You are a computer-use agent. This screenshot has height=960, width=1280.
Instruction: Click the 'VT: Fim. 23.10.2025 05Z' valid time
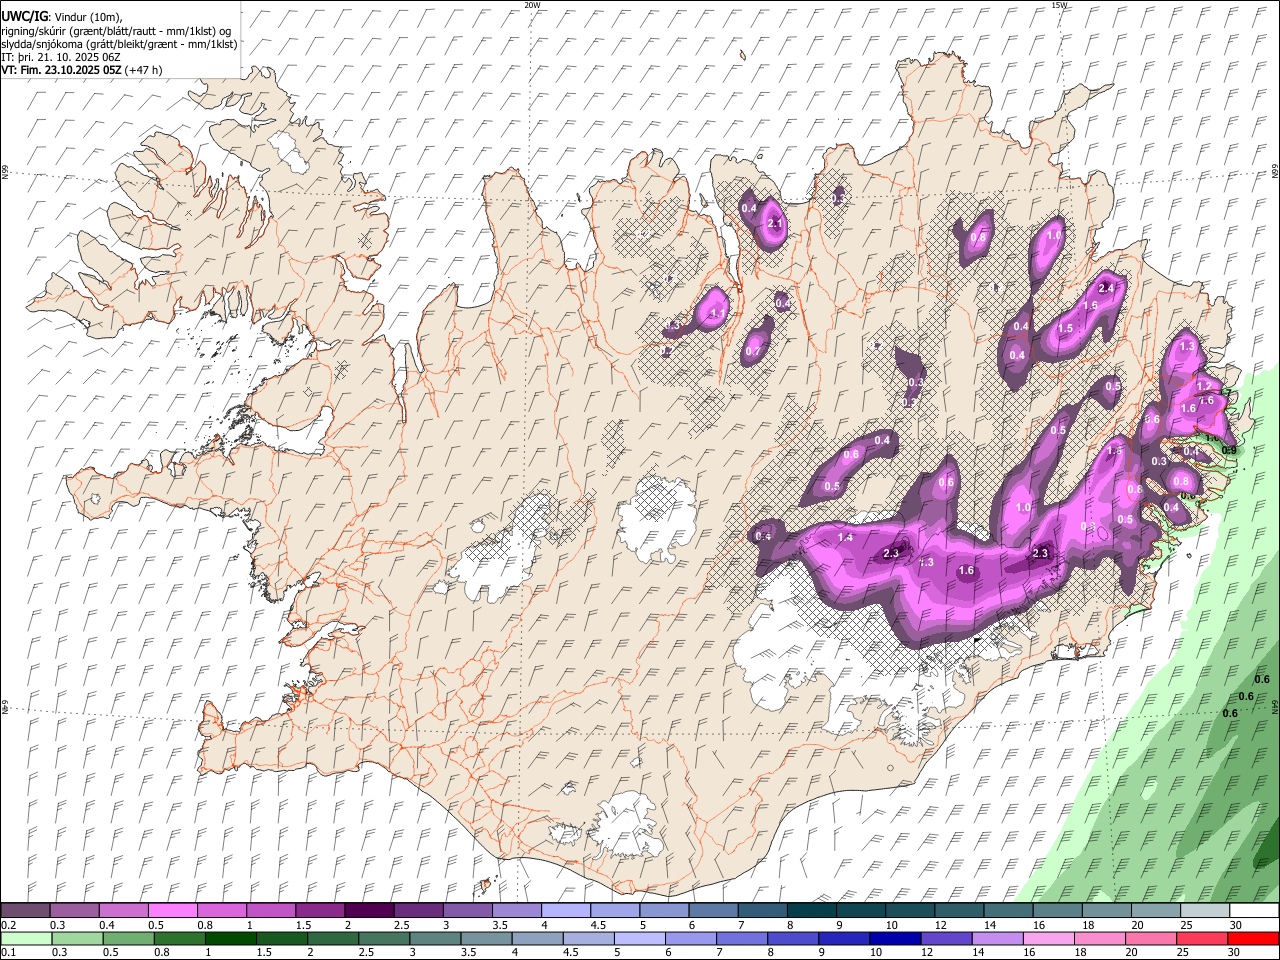(61, 70)
